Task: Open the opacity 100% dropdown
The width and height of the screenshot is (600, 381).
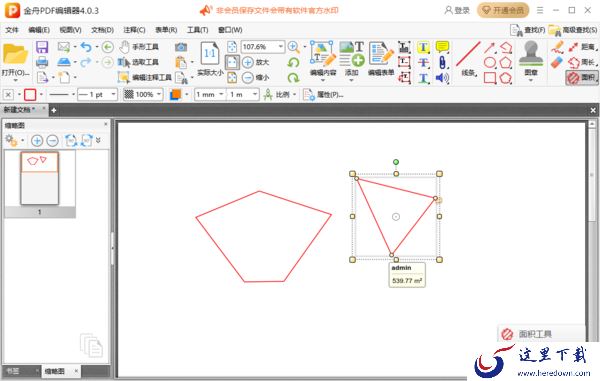Action: click(x=159, y=94)
